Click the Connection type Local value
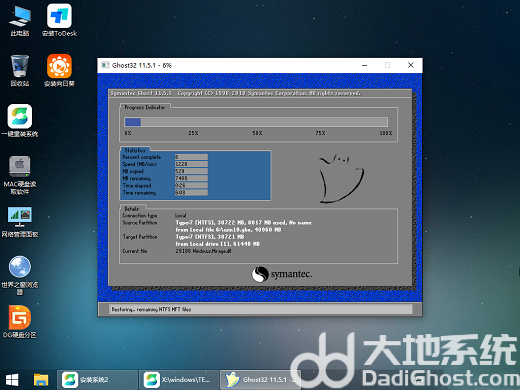Image resolution: width=520 pixels, height=390 pixels. (x=181, y=215)
